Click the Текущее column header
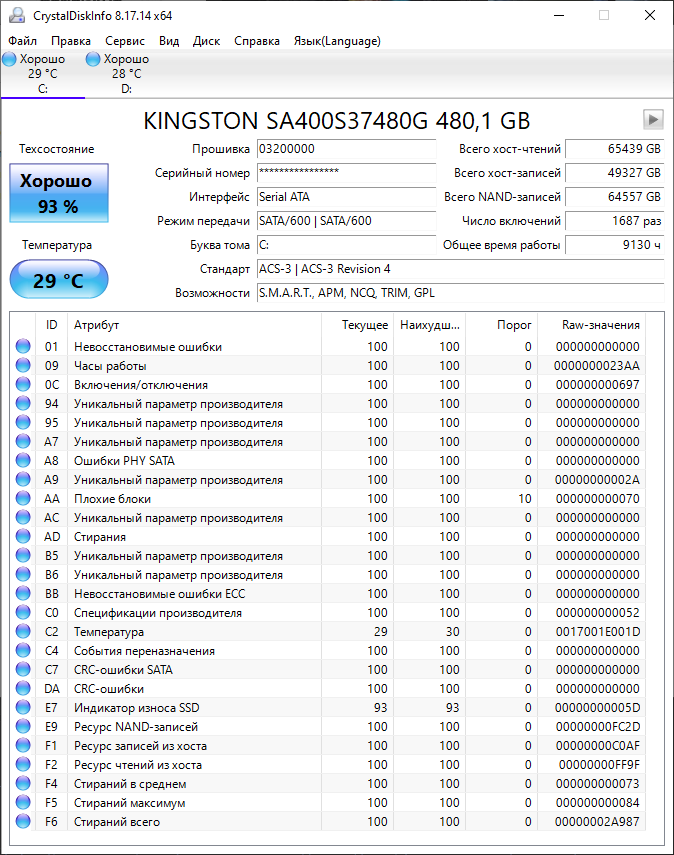Viewport: 674px width, 855px height. [x=357, y=325]
